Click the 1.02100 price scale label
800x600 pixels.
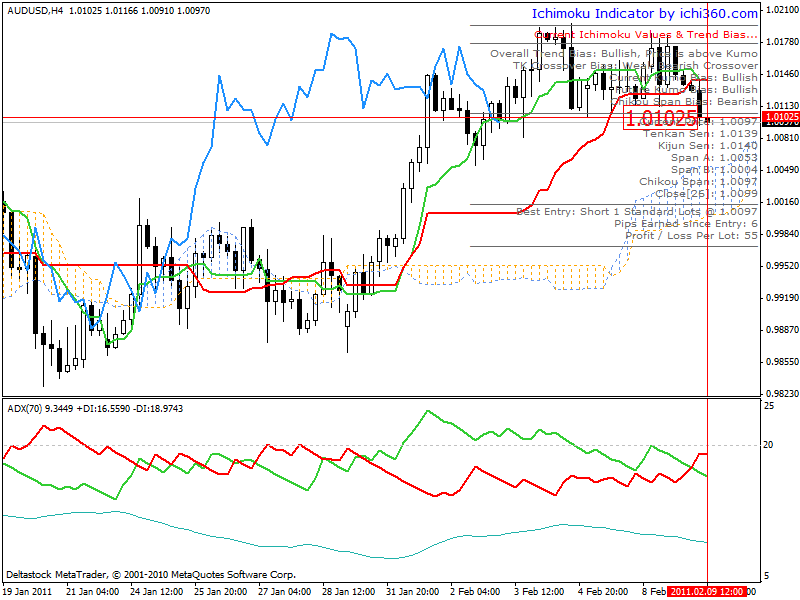point(782,10)
